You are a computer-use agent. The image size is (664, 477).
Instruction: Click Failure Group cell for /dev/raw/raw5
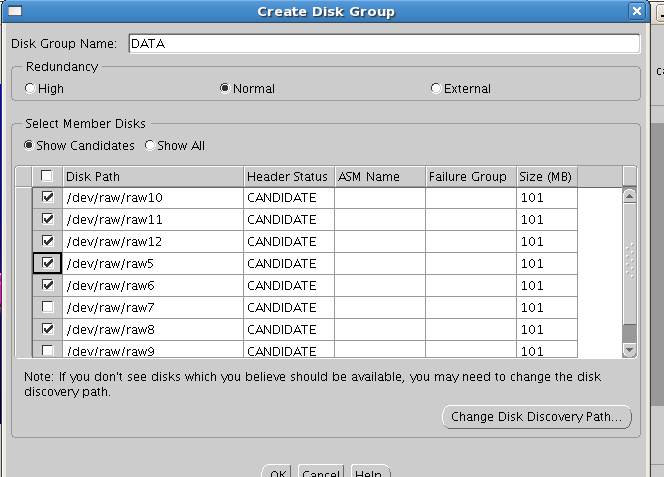click(471, 264)
